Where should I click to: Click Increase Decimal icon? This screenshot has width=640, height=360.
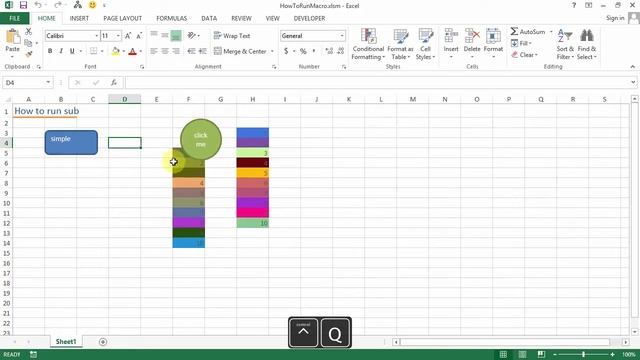coord(329,51)
